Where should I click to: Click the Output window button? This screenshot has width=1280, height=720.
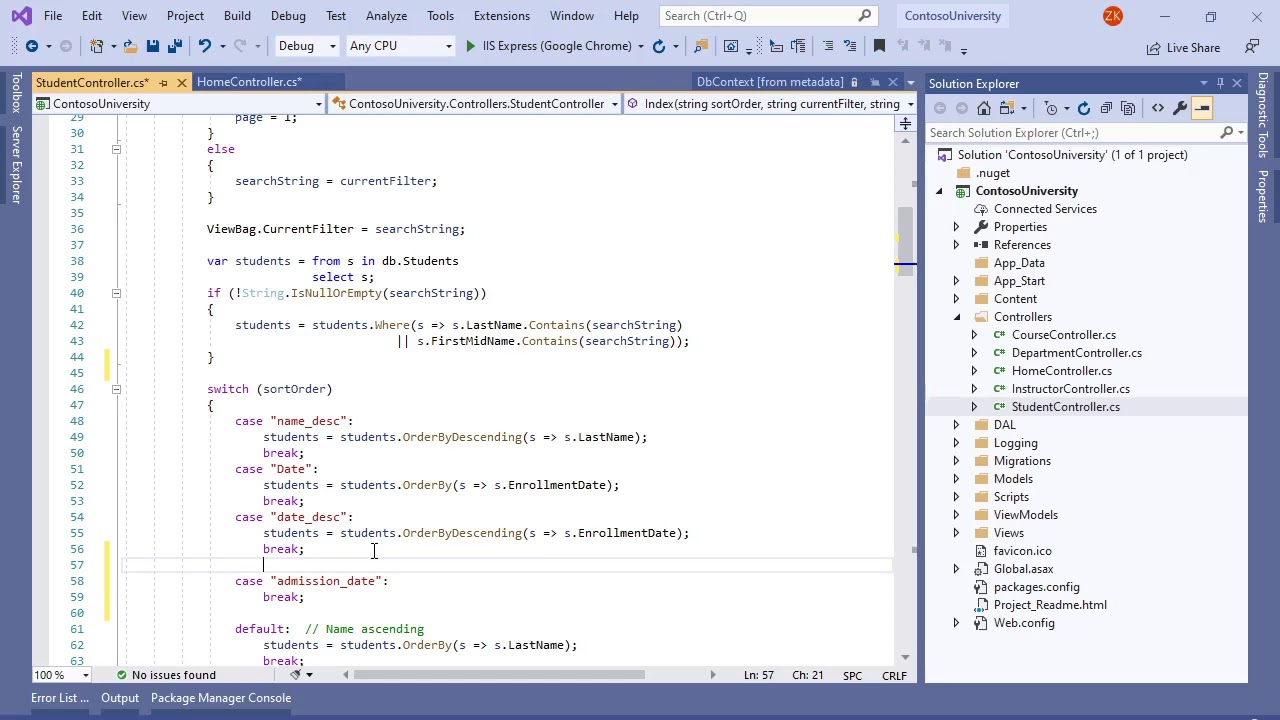(120, 698)
